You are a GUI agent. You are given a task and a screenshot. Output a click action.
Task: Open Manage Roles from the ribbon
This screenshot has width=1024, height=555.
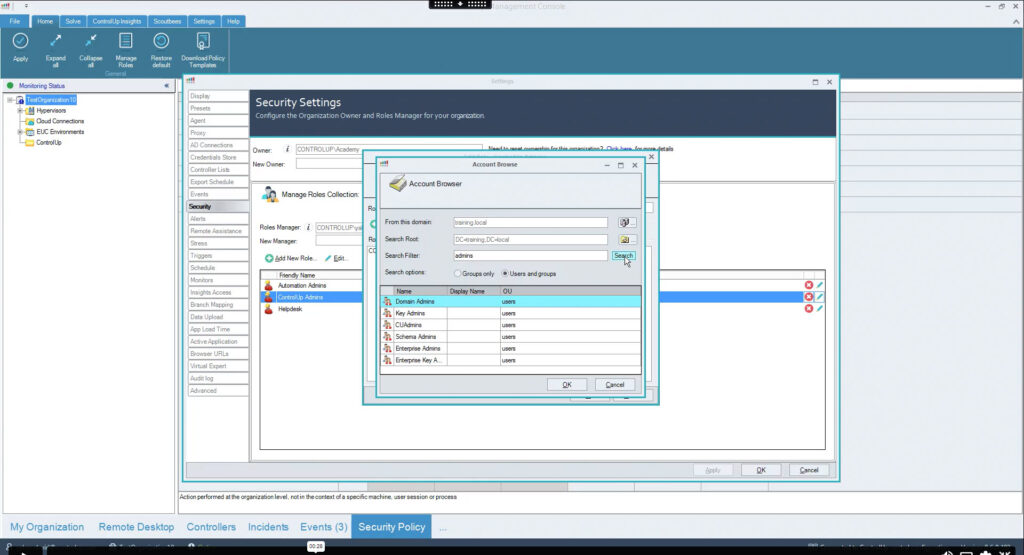125,41
